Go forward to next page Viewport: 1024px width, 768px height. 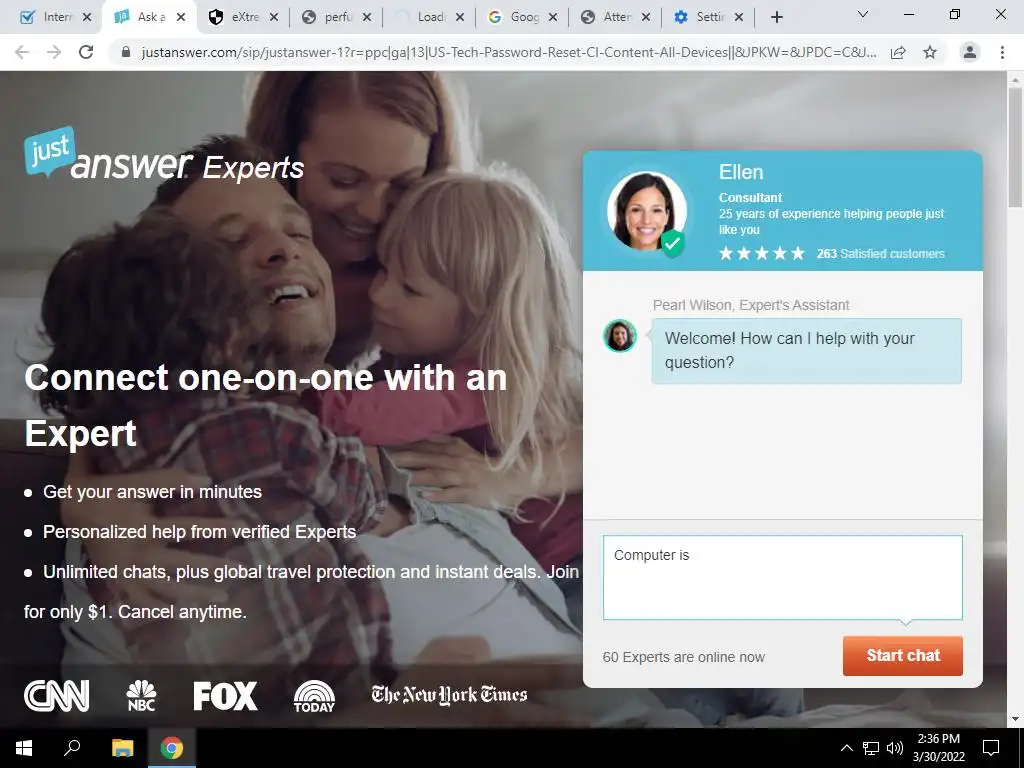[54, 52]
